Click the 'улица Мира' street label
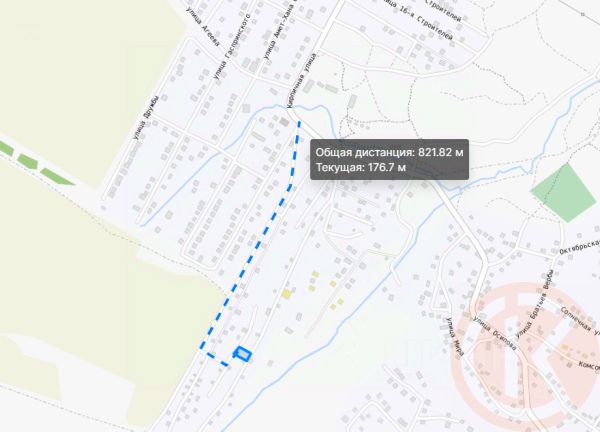 (455, 336)
